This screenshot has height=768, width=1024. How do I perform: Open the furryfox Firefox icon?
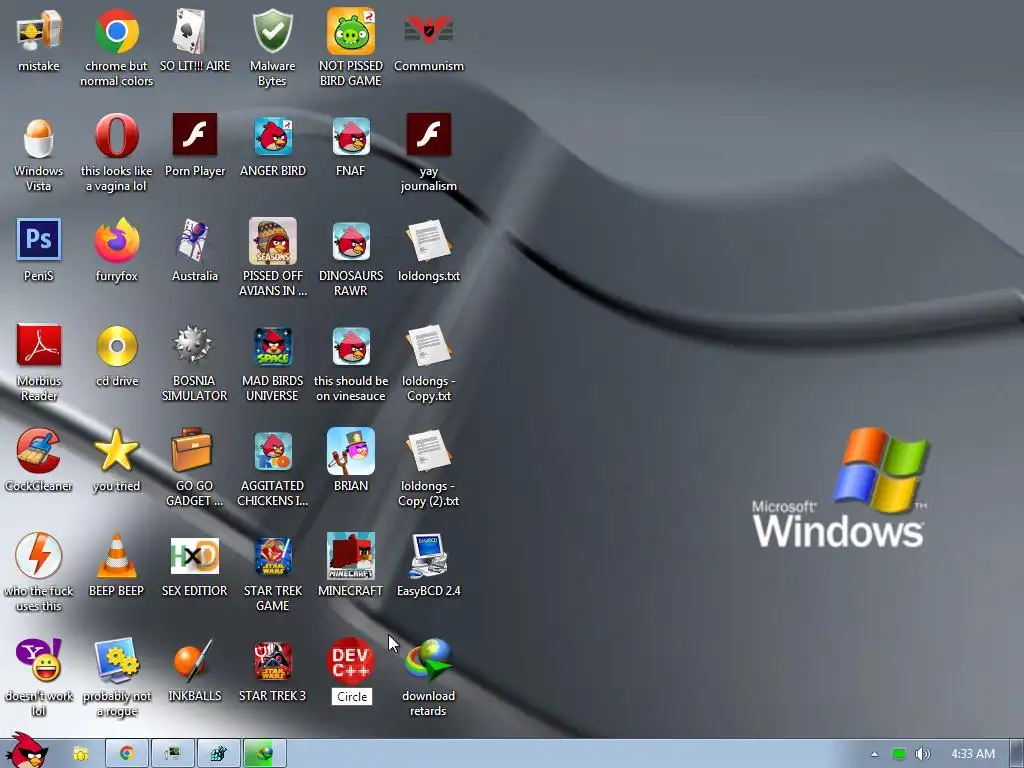pyautogui.click(x=116, y=241)
